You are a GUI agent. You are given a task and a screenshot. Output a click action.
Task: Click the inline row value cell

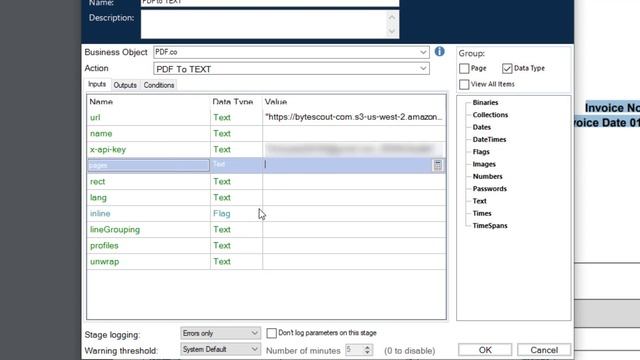click(x=354, y=213)
